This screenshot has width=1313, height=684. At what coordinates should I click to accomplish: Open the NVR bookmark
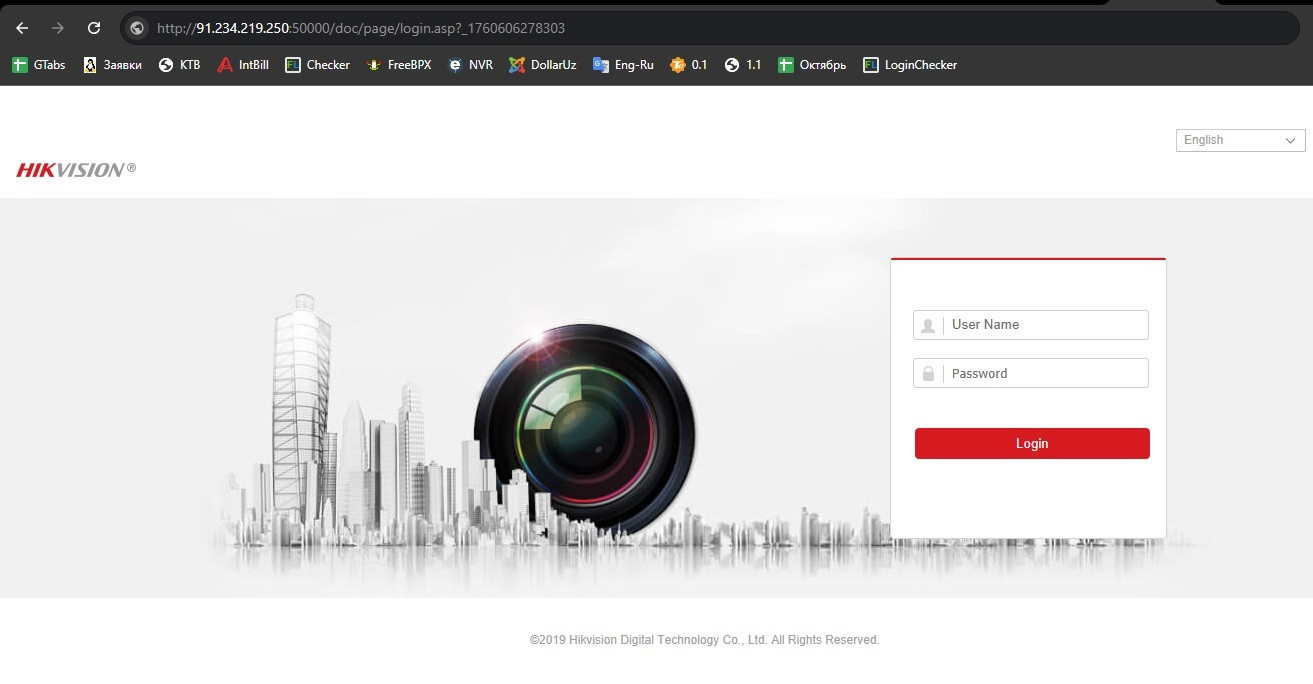pos(470,65)
